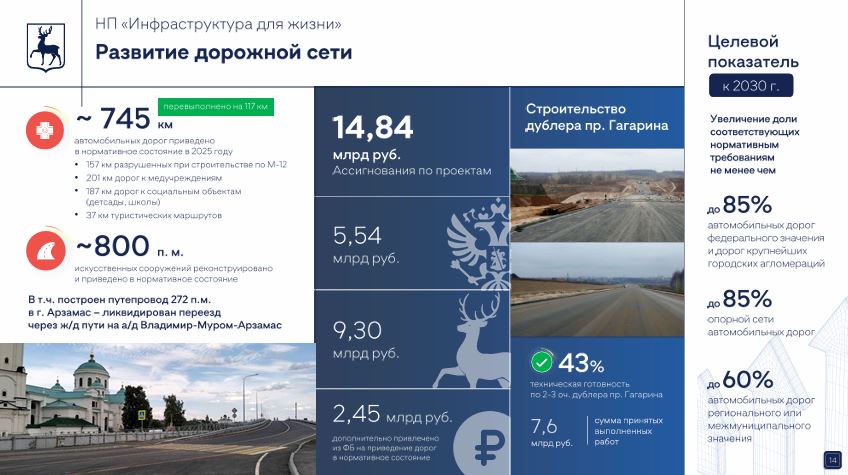Click the deer coat of arms logo
The height and width of the screenshot is (475, 848).
(x=46, y=46)
